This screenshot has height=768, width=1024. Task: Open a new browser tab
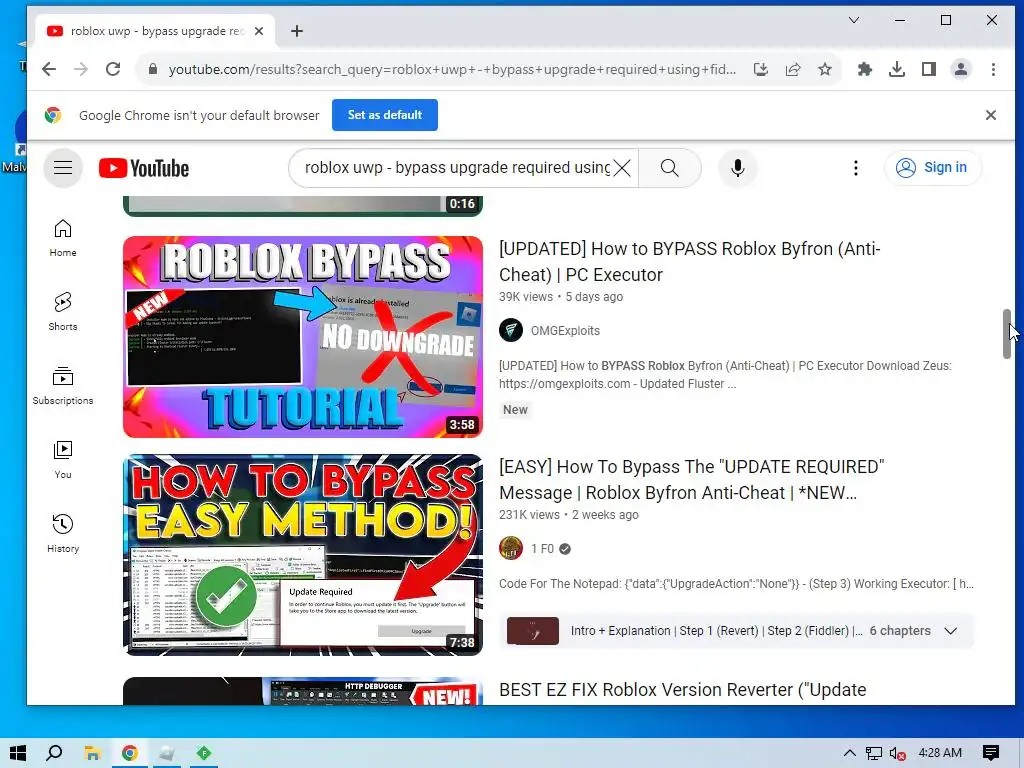pos(296,31)
